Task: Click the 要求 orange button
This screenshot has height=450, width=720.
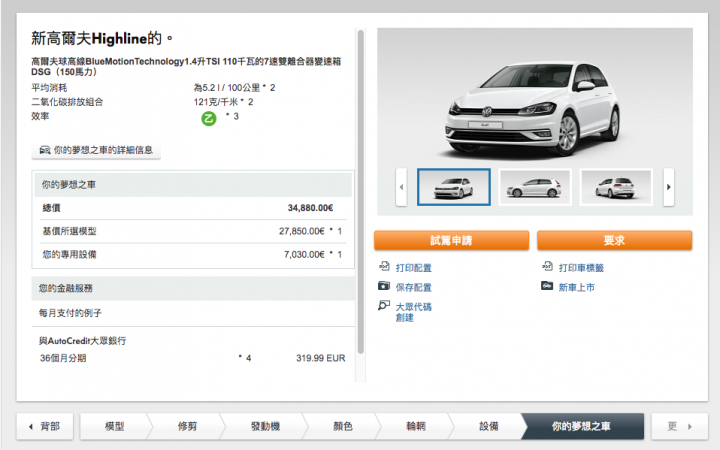Action: click(x=614, y=240)
